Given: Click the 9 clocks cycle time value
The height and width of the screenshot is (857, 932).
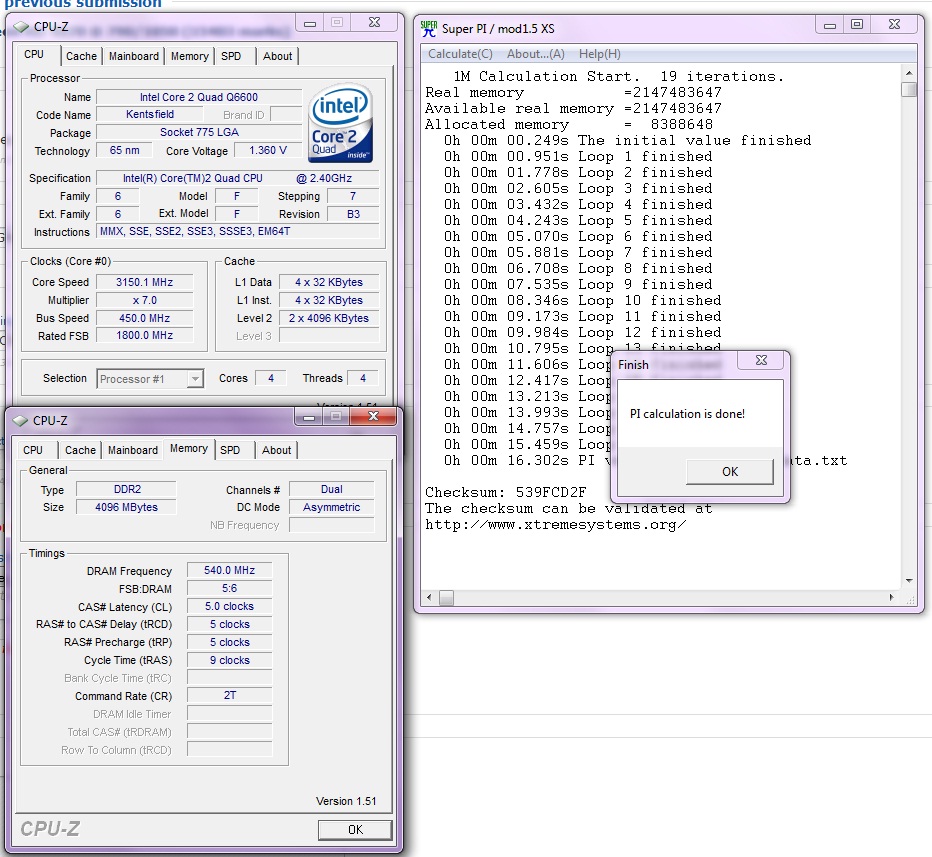Looking at the screenshot, I should point(229,660).
